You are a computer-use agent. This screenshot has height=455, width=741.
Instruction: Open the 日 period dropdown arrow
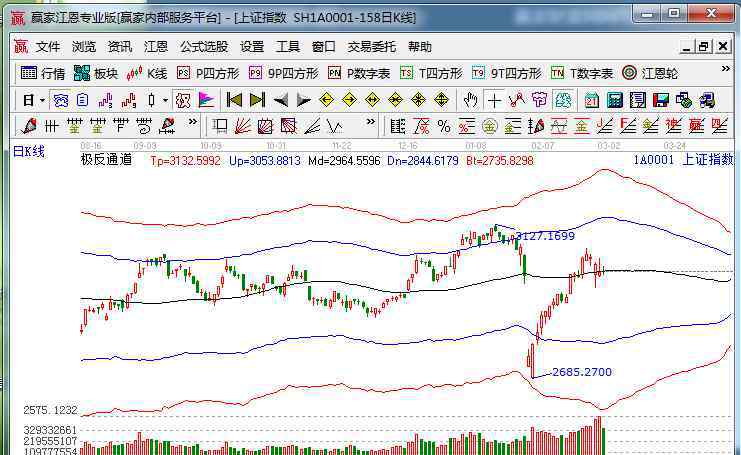tap(42, 100)
